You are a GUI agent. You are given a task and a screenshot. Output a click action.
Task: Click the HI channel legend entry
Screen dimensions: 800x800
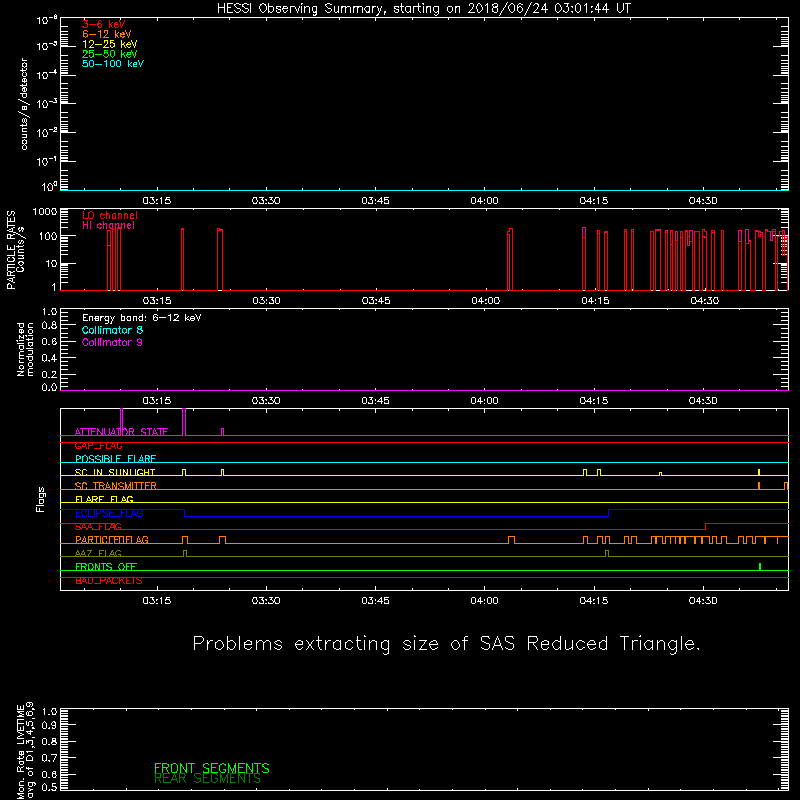tap(108, 226)
